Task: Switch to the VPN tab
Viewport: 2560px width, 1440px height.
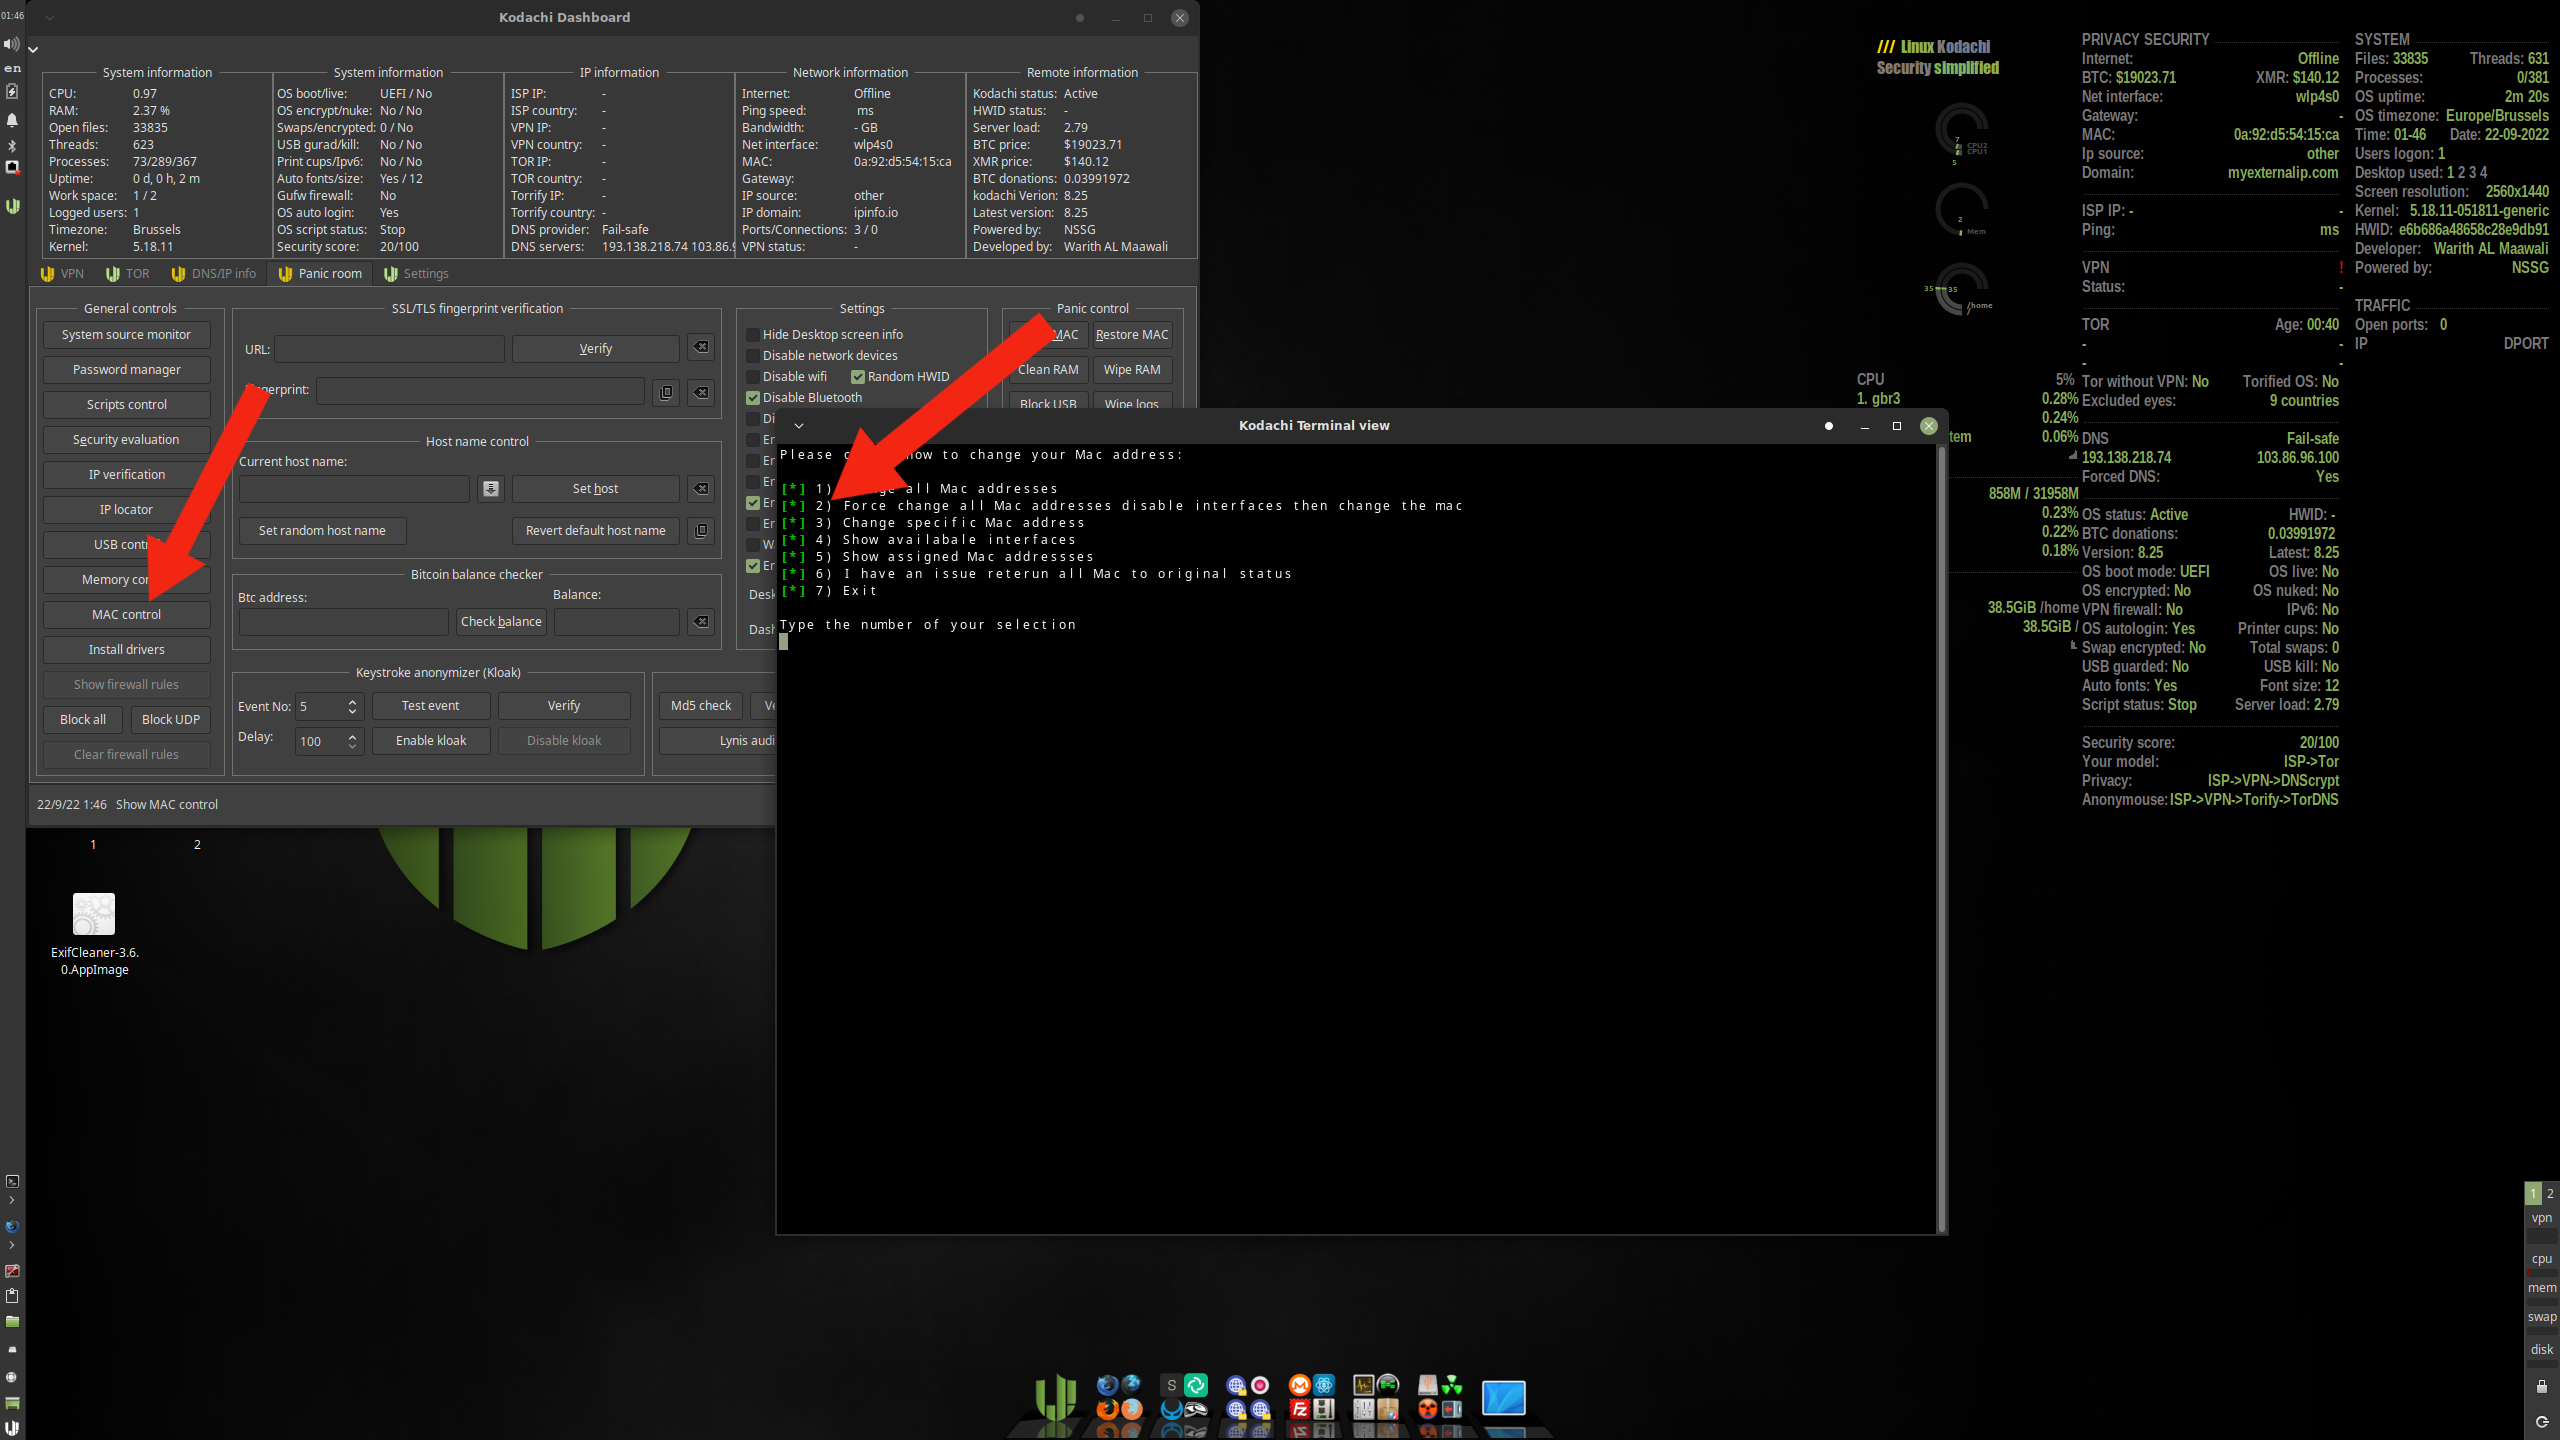Action: click(62, 273)
